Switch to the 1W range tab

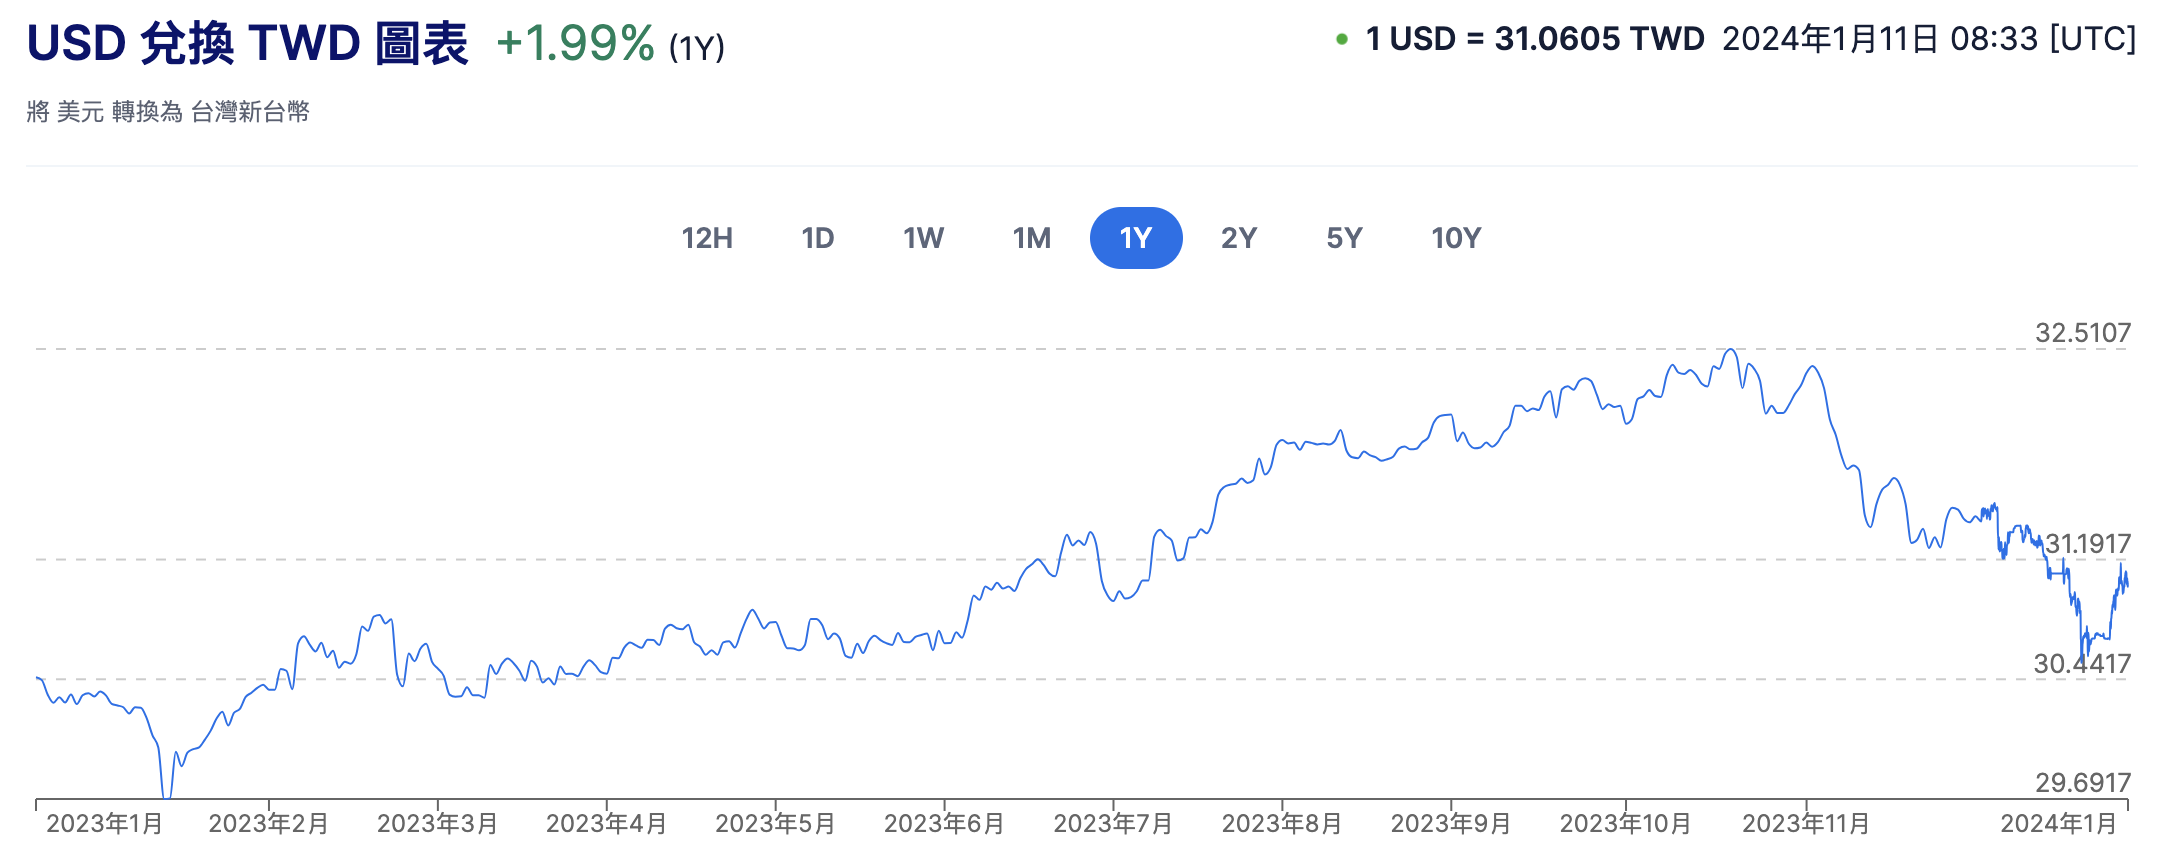(x=923, y=238)
